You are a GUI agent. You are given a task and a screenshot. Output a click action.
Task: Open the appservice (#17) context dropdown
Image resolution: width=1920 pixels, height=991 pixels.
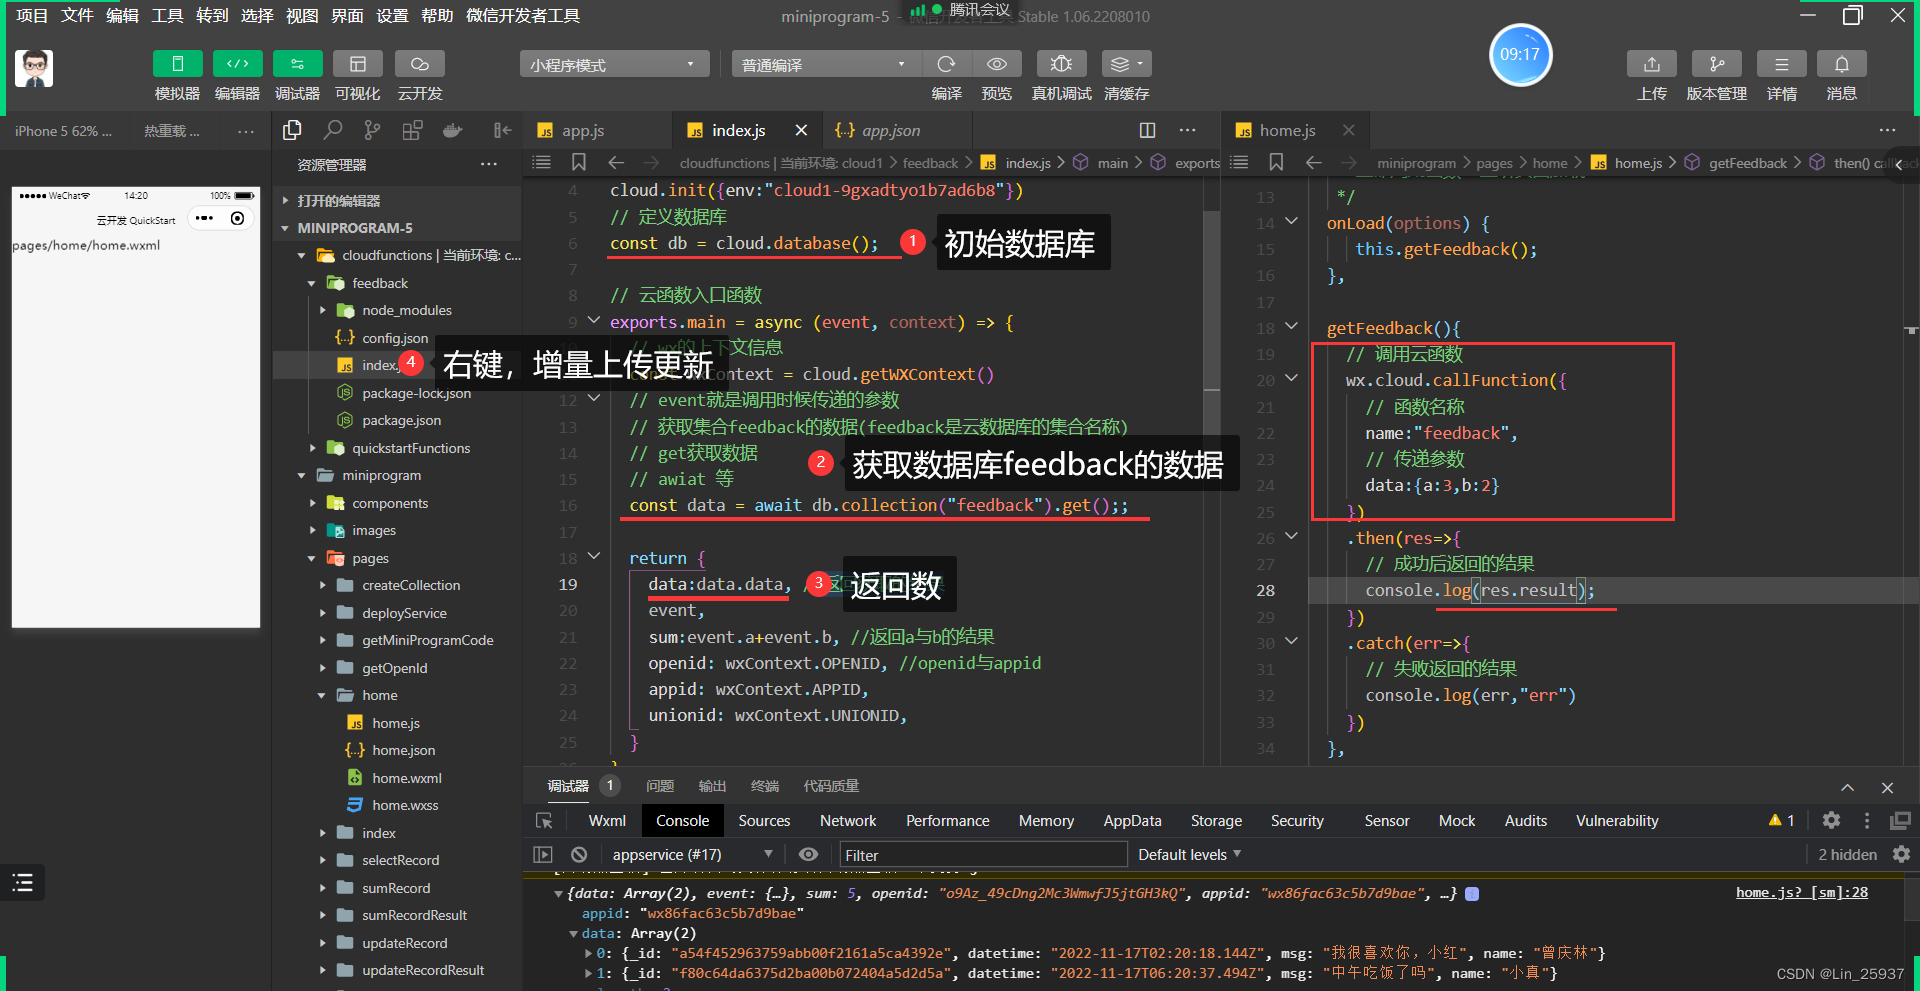[692, 855]
